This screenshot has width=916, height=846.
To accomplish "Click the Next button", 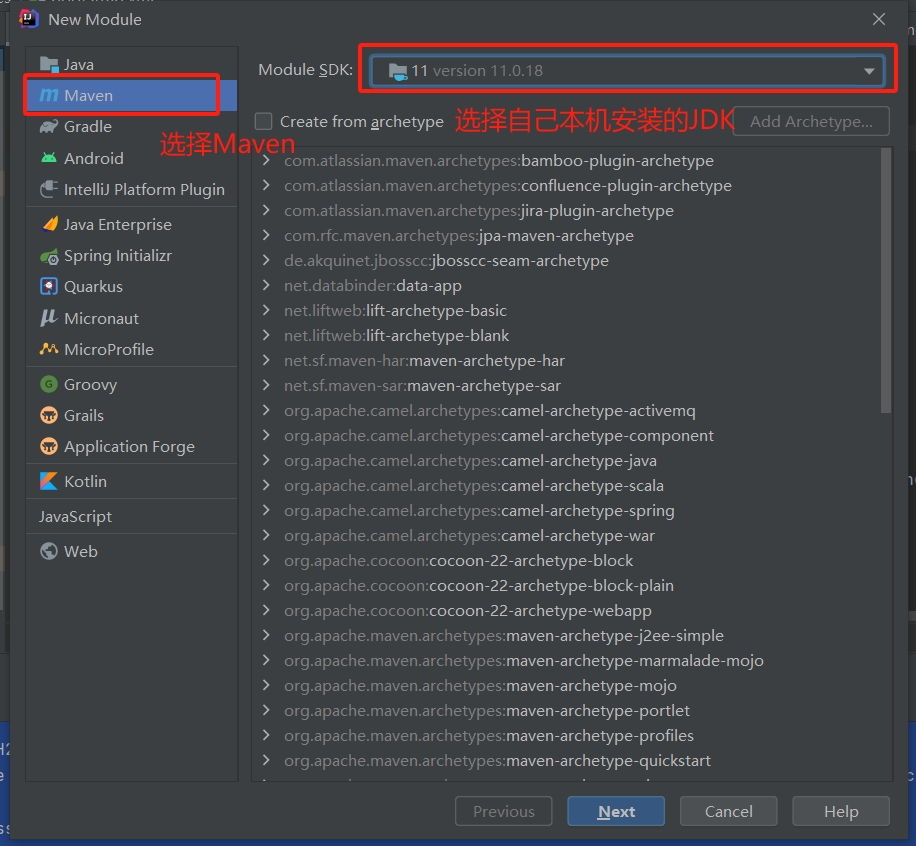I will tap(616, 811).
